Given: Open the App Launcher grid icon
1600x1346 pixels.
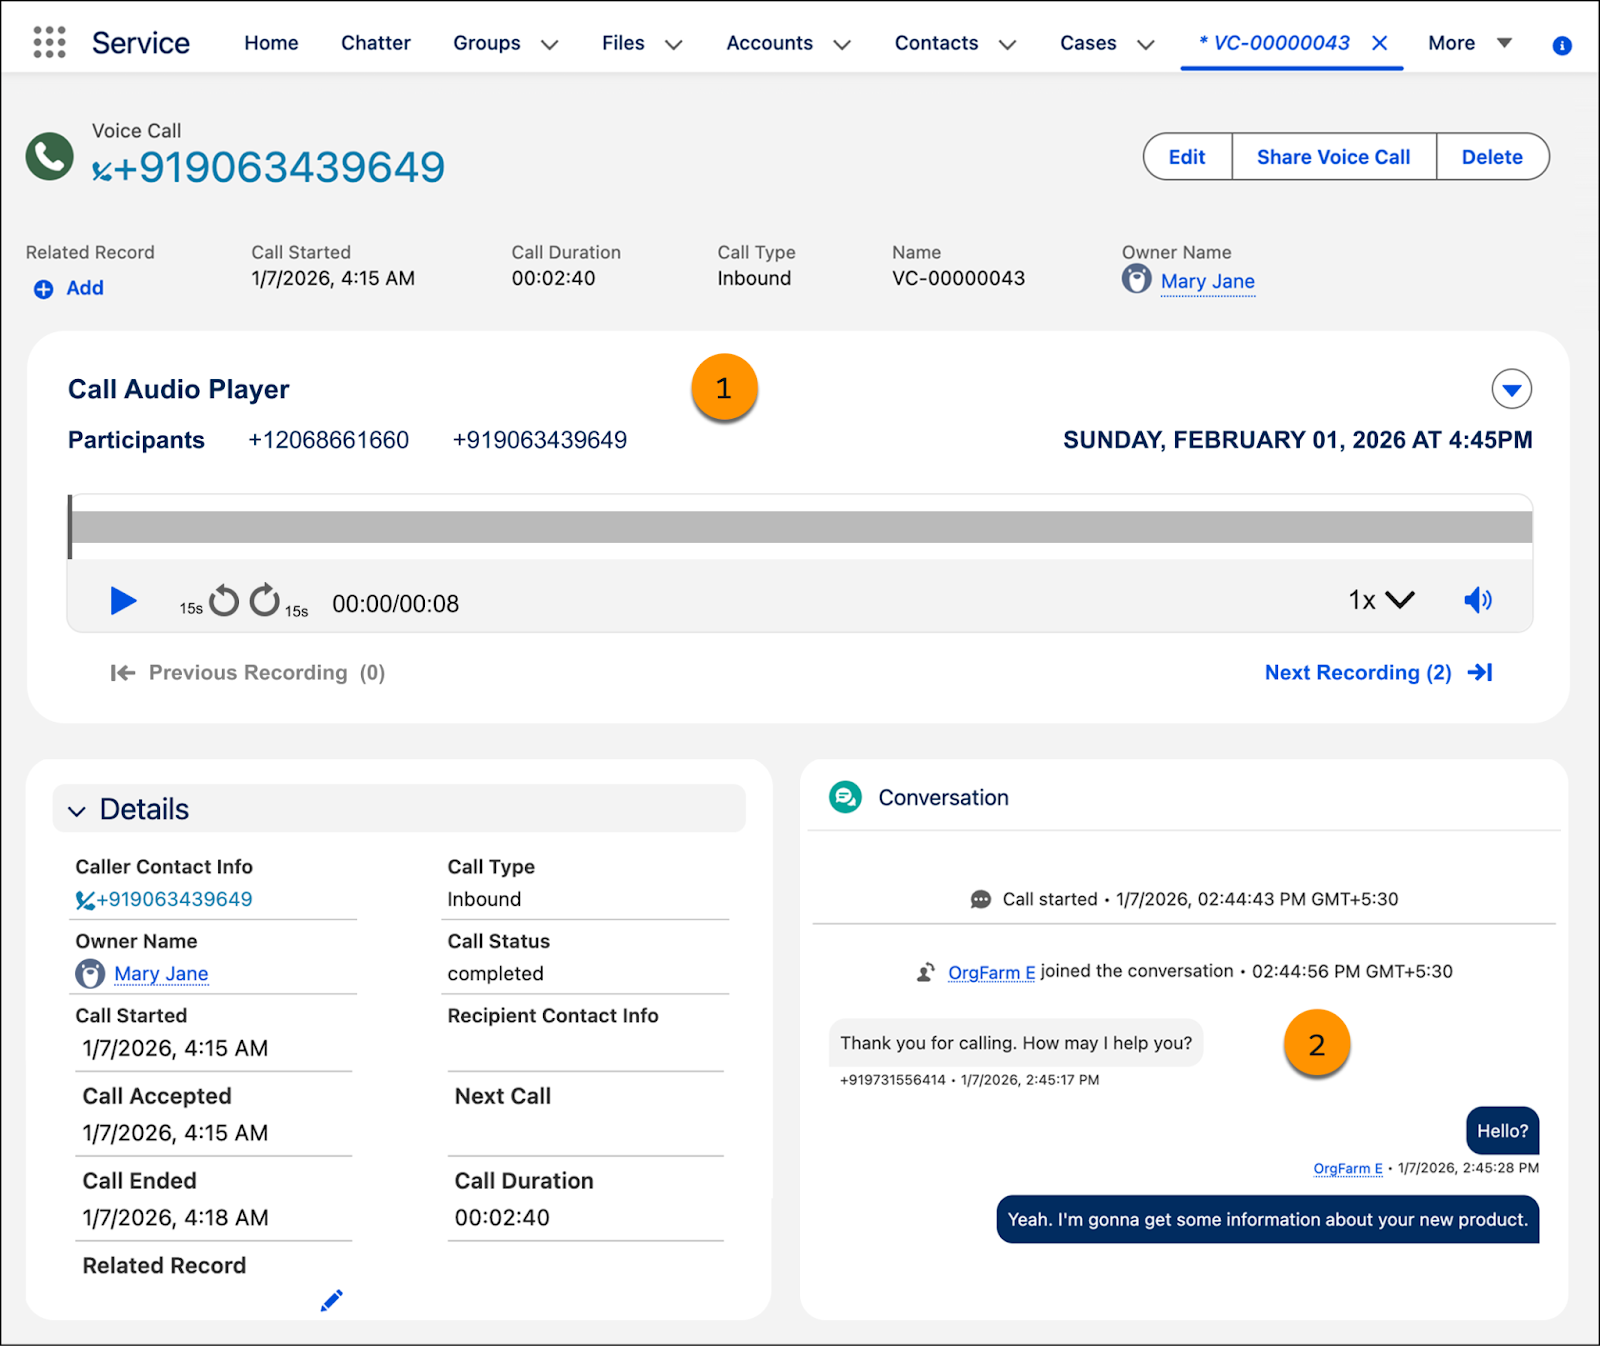Looking at the screenshot, I should [49, 42].
